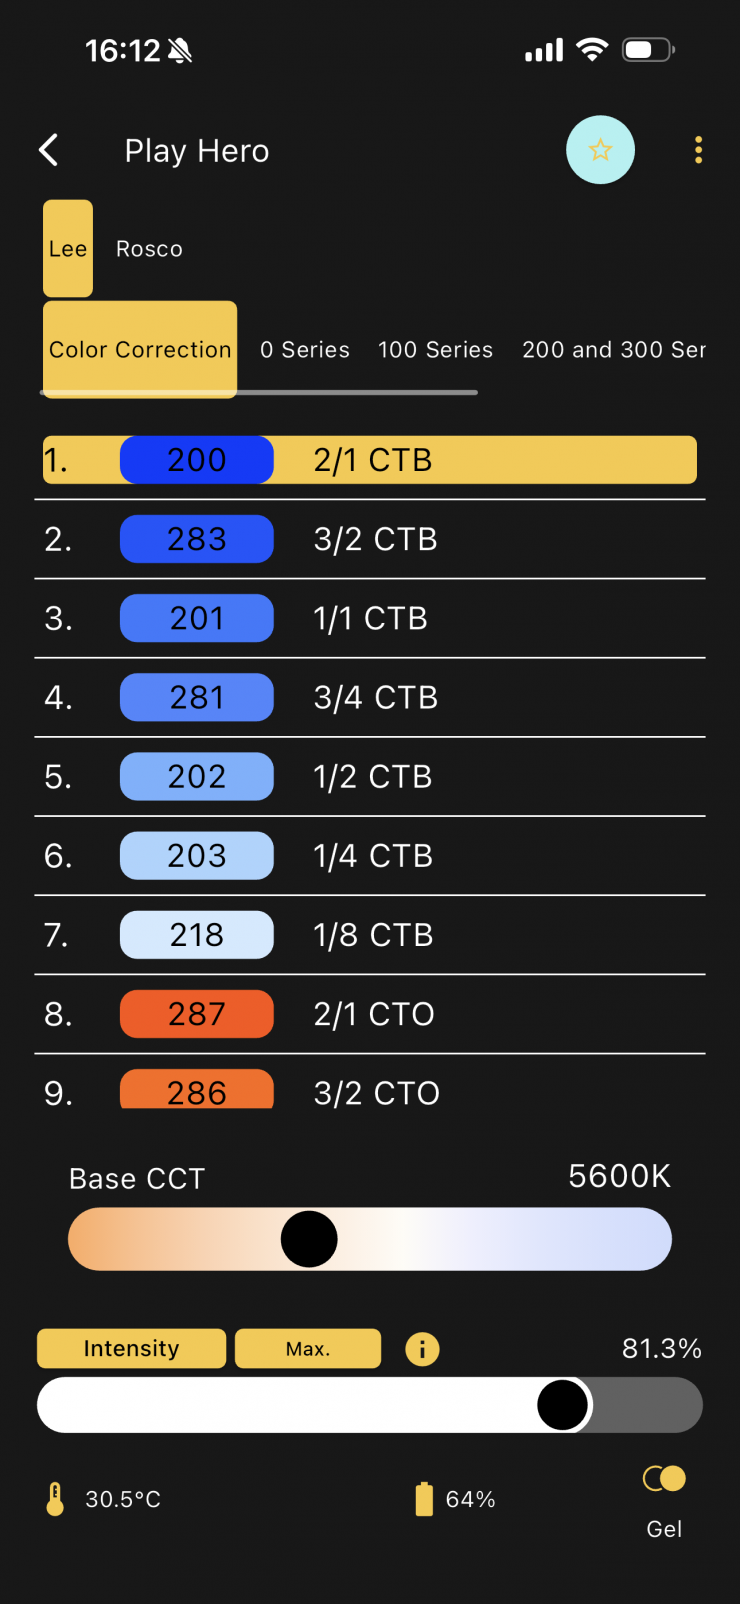
Task: Tap the battery level icon
Action: (x=424, y=1499)
